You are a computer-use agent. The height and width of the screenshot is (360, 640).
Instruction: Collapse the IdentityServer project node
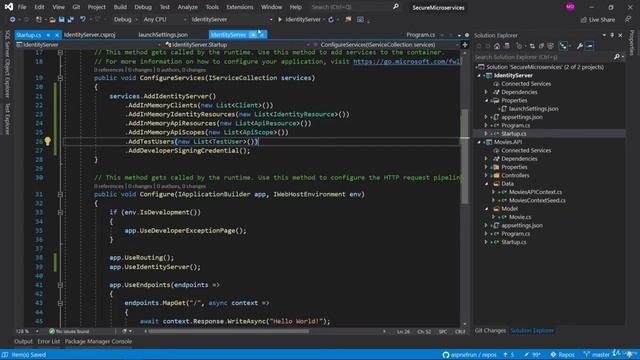coord(479,76)
